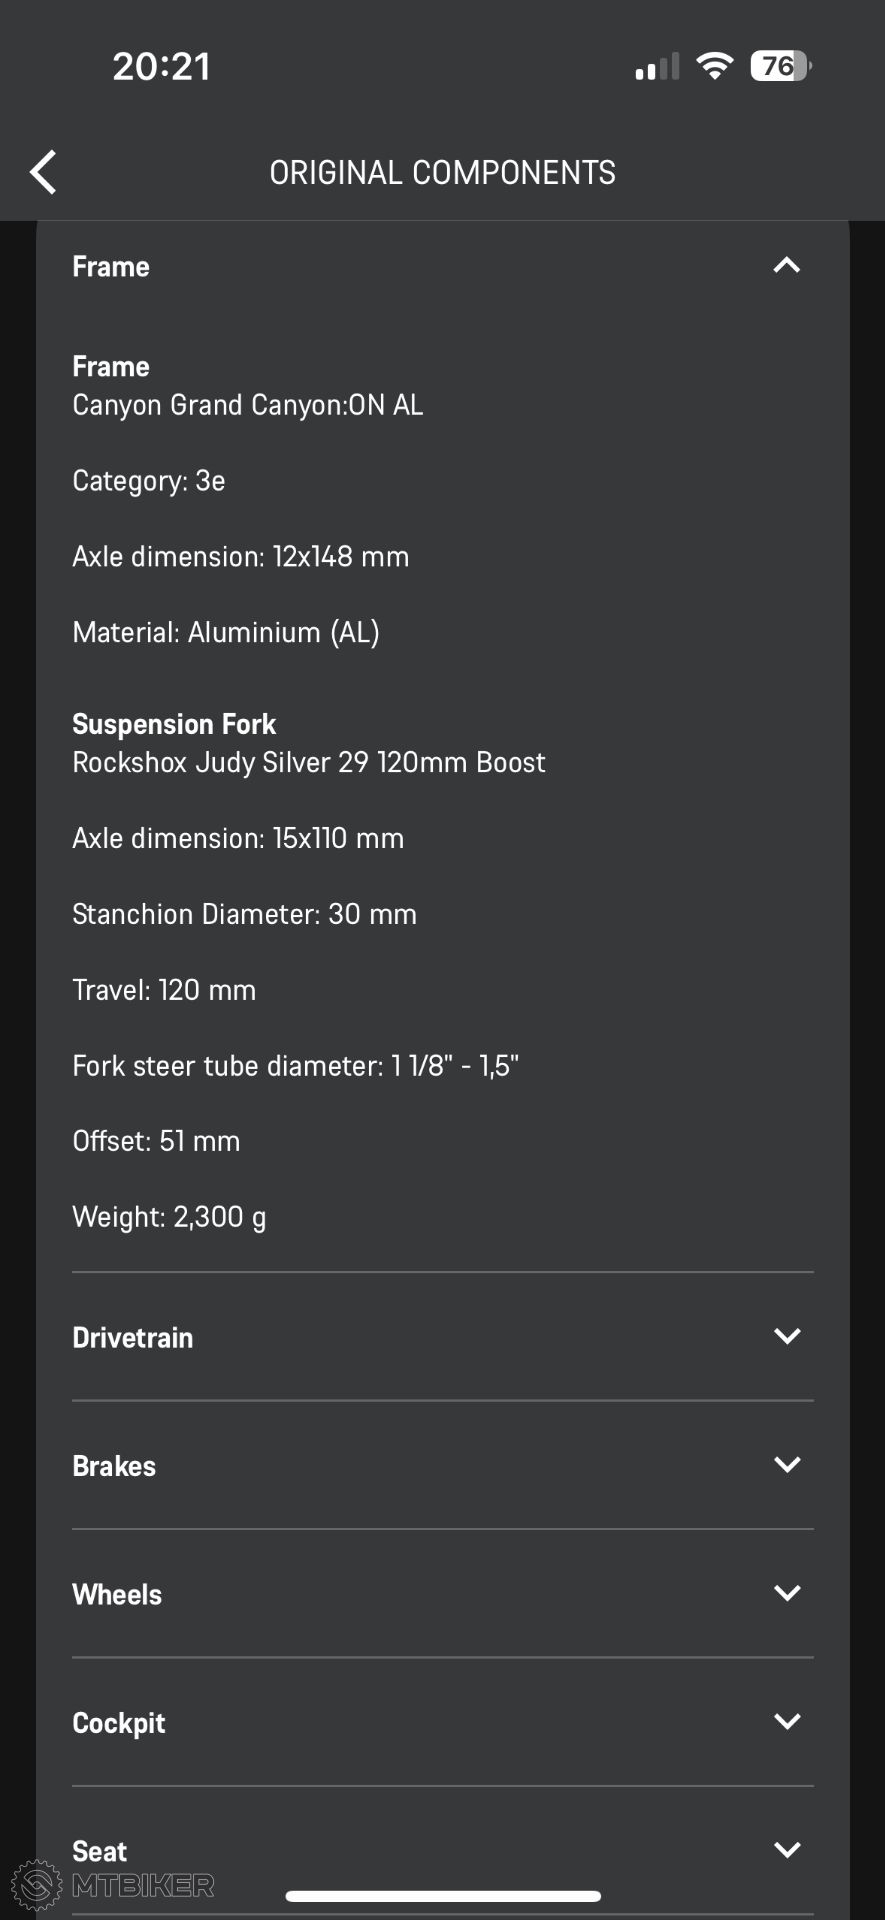The height and width of the screenshot is (1920, 885).
Task: Select the Cockpit section heading
Action: point(119,1723)
